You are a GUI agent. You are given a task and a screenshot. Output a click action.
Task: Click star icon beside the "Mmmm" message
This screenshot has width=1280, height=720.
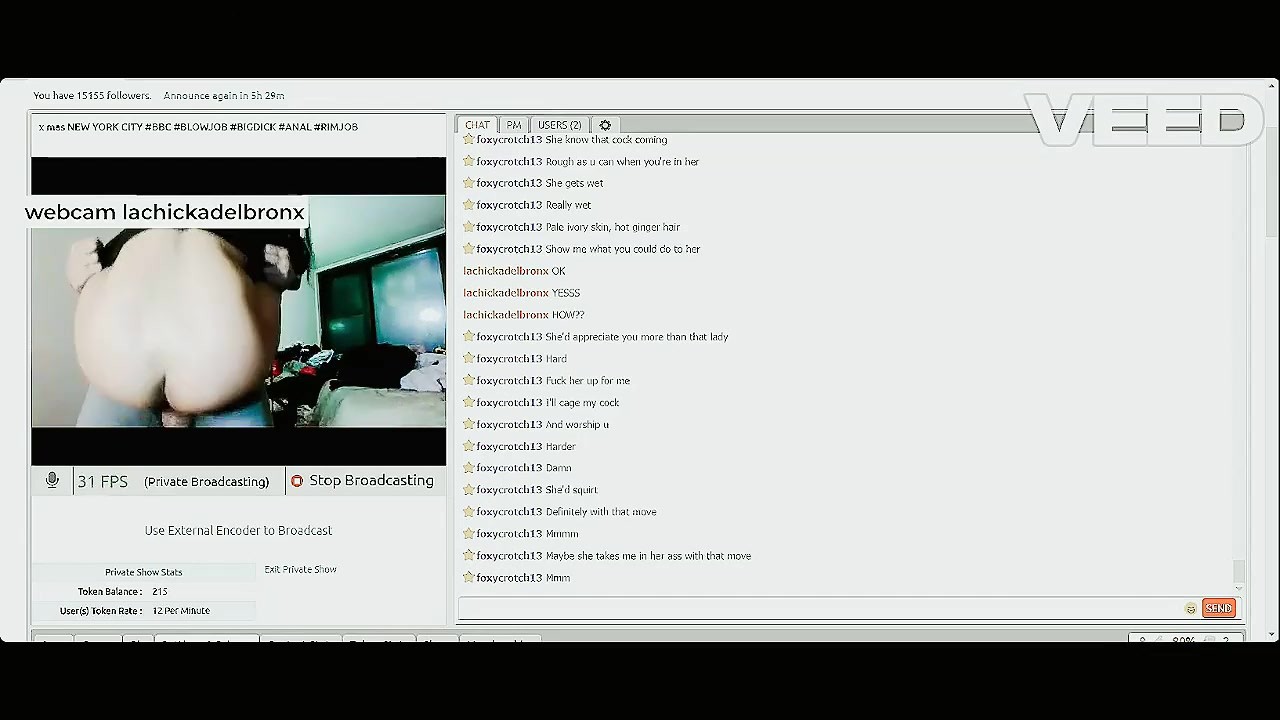click(x=468, y=534)
